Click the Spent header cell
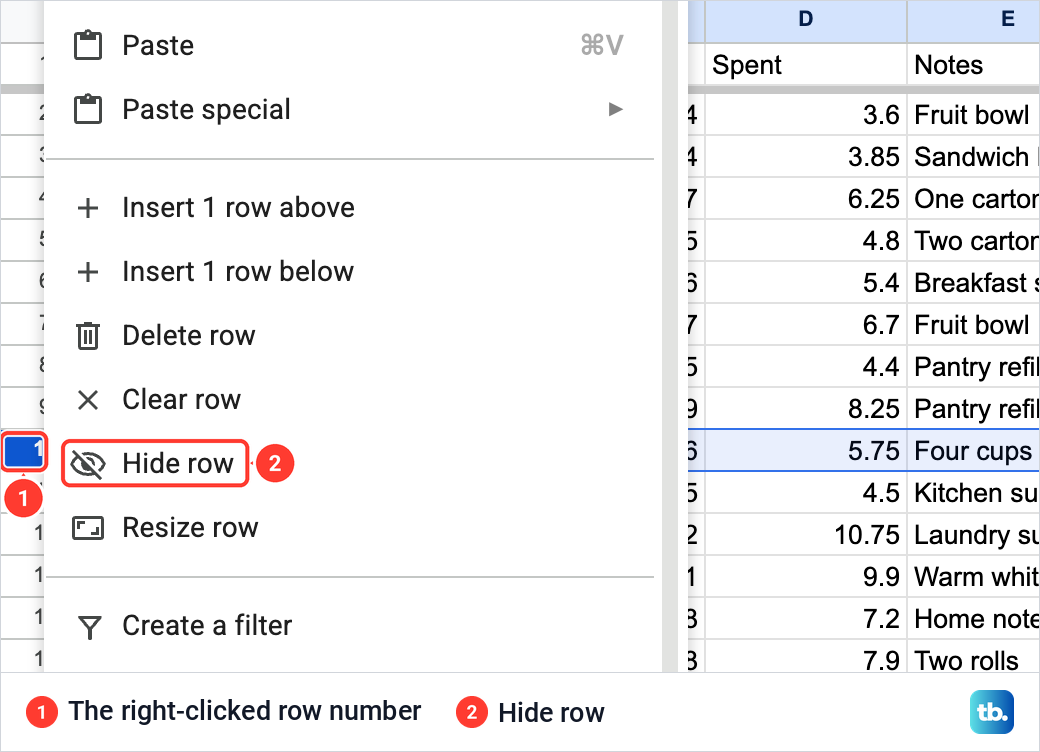This screenshot has width=1040, height=752. (x=805, y=65)
